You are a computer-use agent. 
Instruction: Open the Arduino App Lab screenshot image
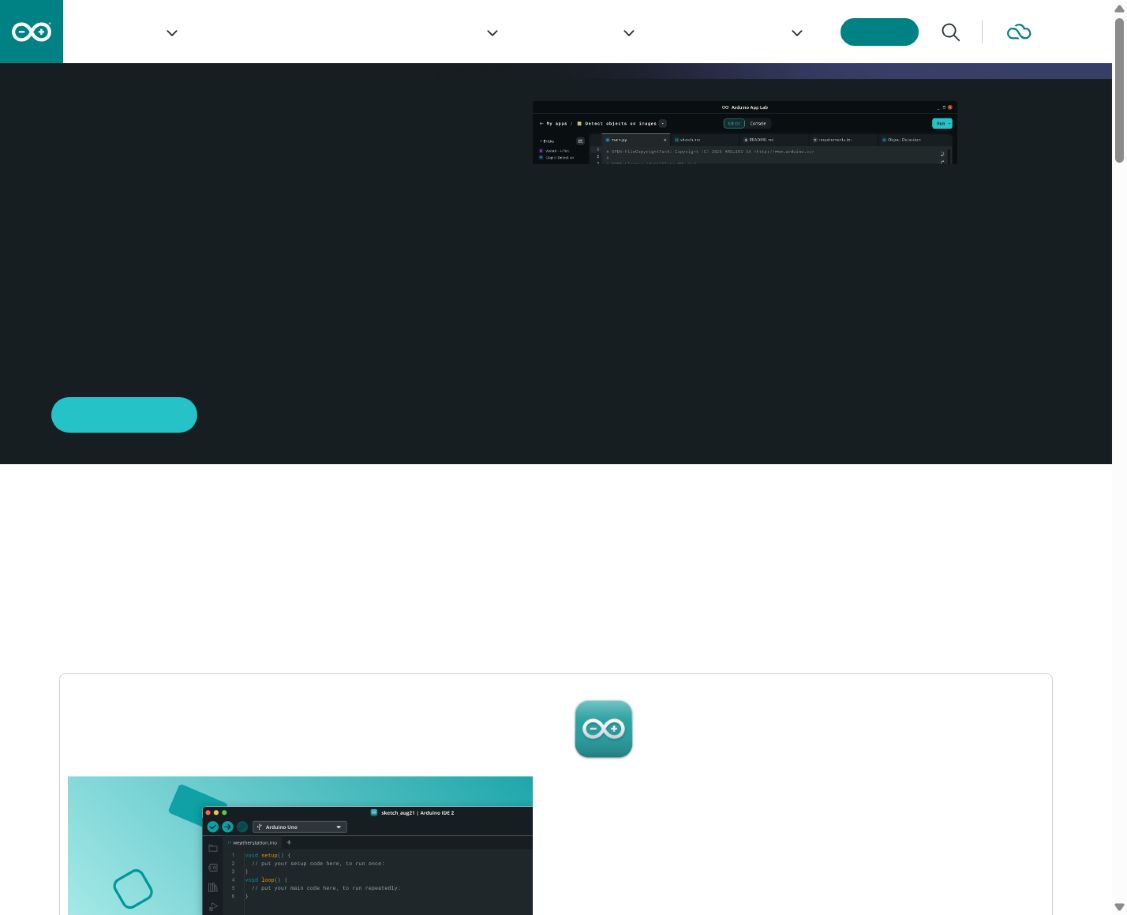745,132
